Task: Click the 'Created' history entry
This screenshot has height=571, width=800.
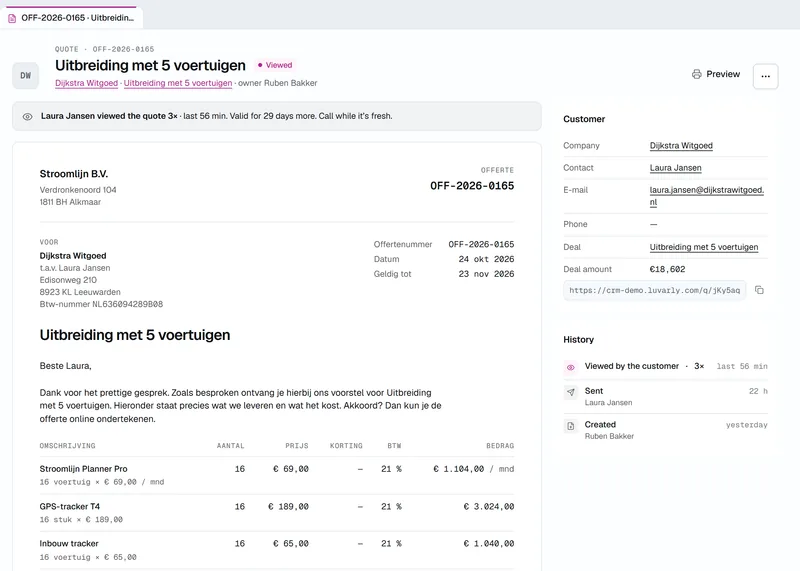Action: pyautogui.click(x=665, y=430)
